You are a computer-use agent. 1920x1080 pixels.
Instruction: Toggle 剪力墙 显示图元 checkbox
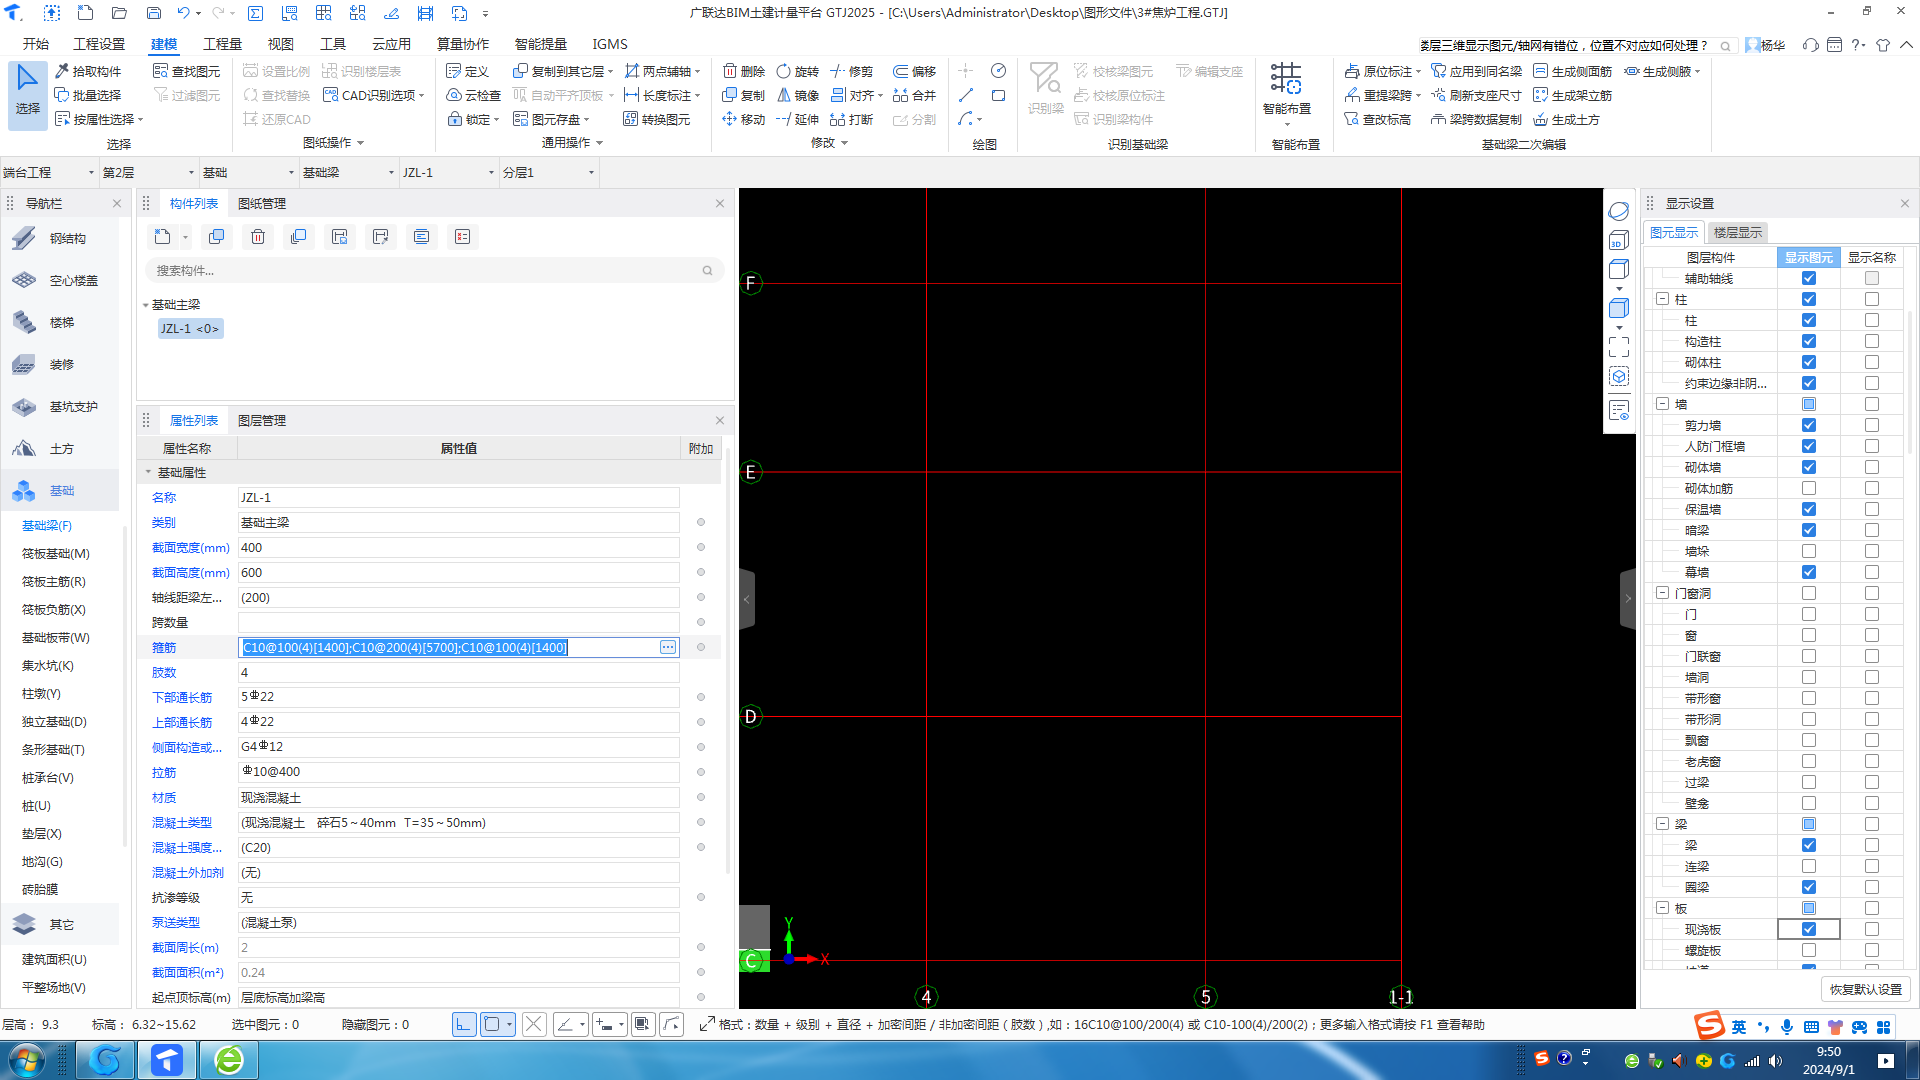point(1808,425)
